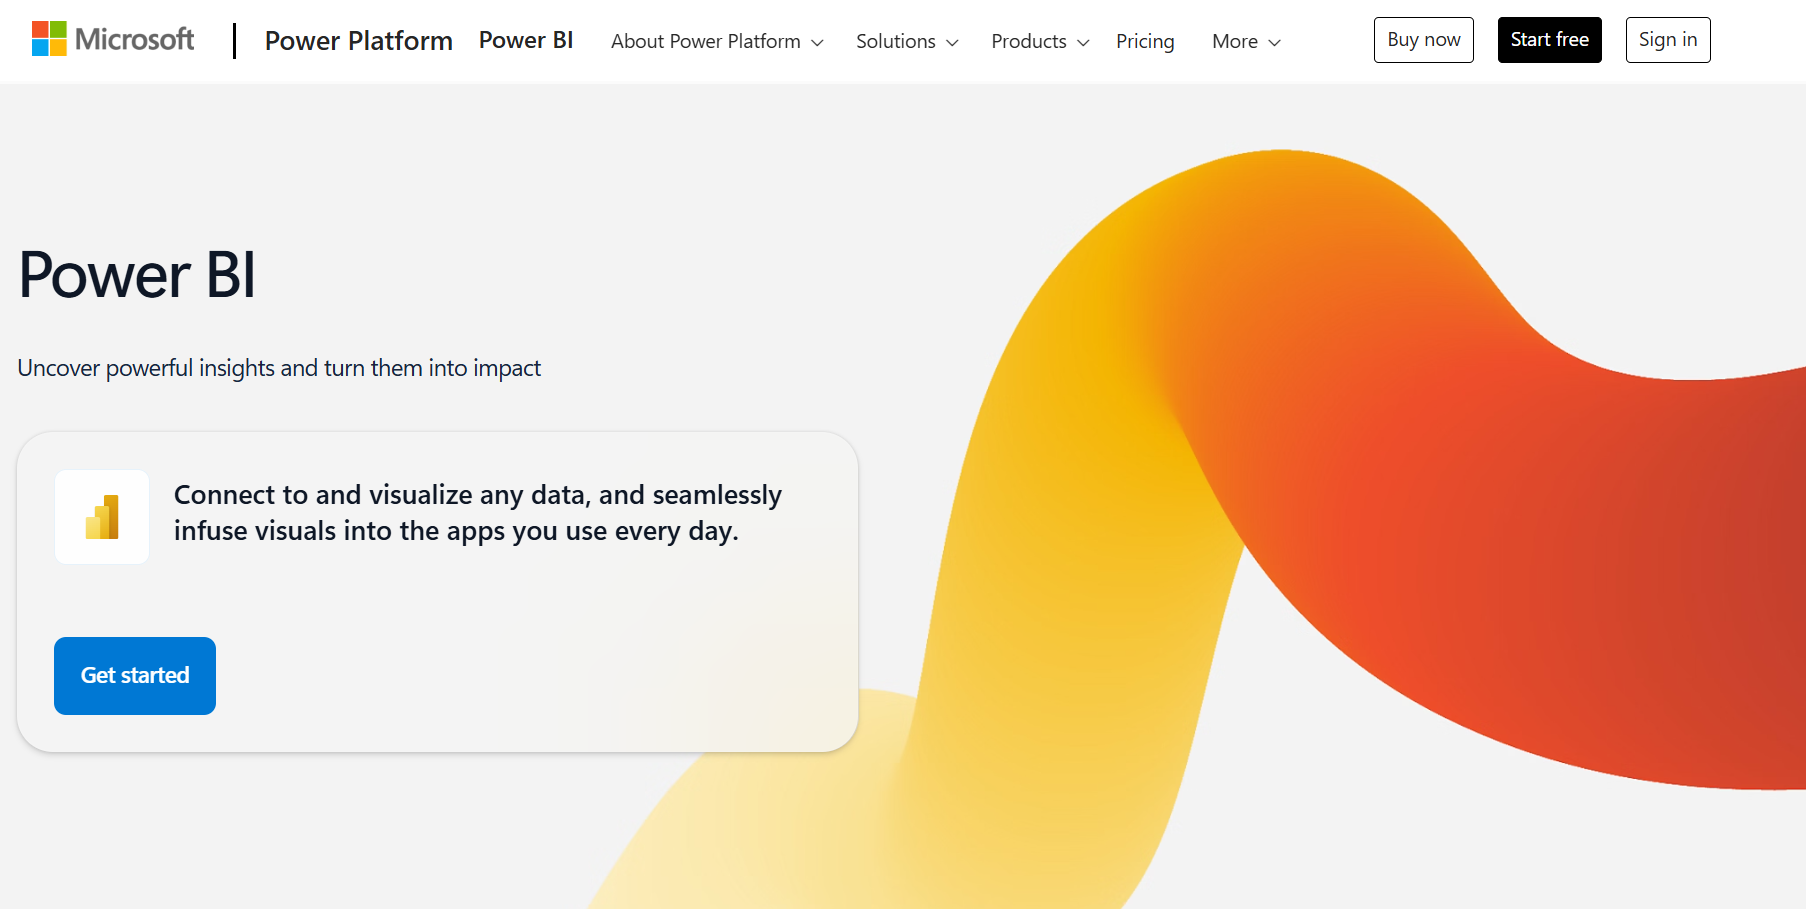1806x909 pixels.
Task: Select Start free
Action: [1549, 39]
